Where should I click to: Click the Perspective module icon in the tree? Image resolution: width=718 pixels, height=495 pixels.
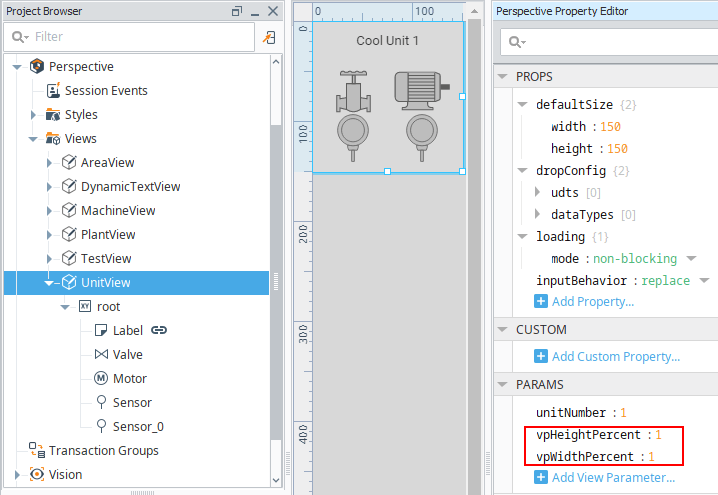coord(37,66)
